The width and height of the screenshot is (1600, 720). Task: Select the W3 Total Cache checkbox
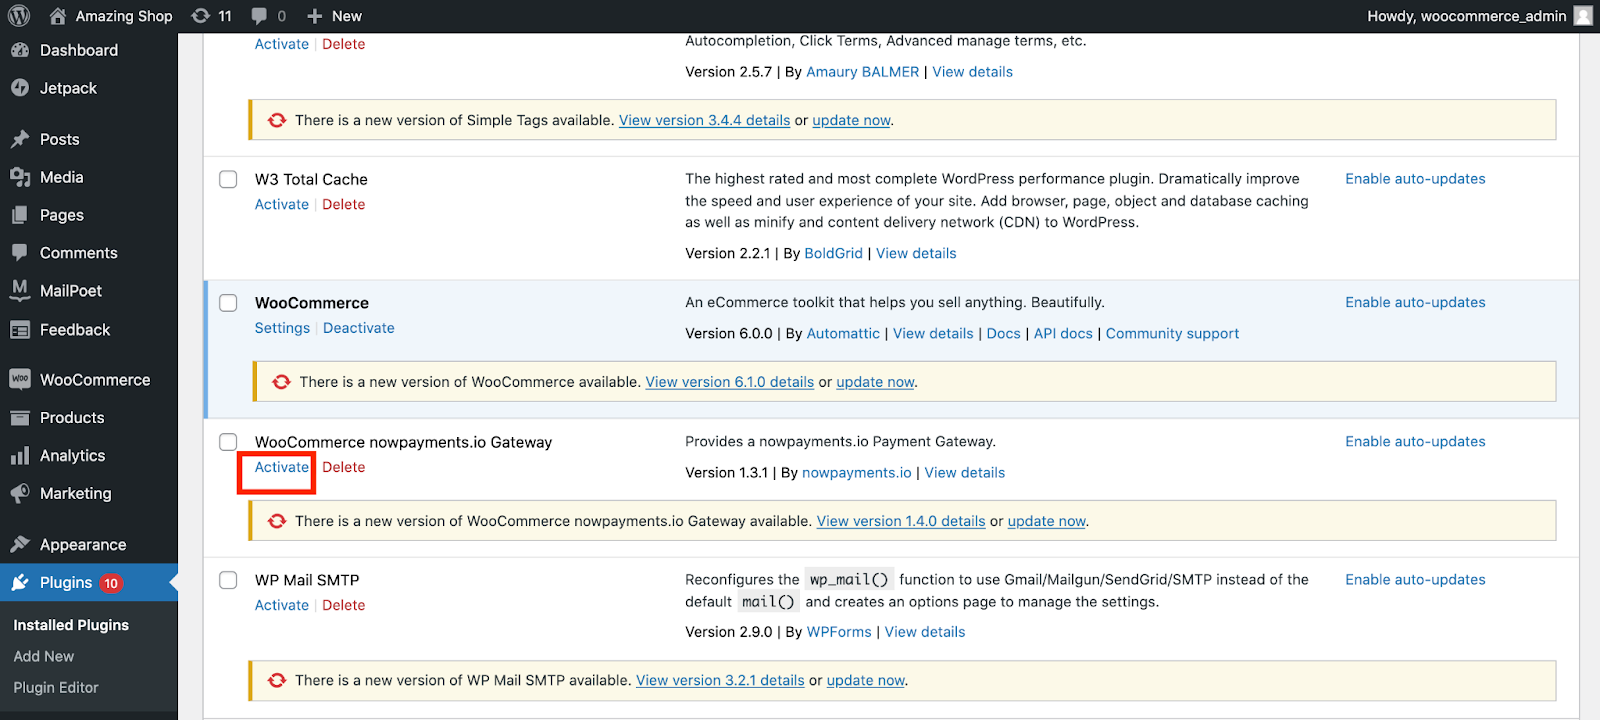click(228, 179)
